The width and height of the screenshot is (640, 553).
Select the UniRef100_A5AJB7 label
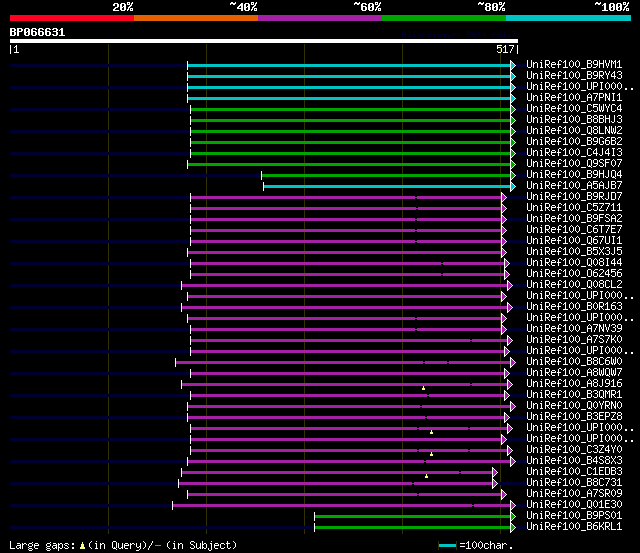click(x=574, y=186)
